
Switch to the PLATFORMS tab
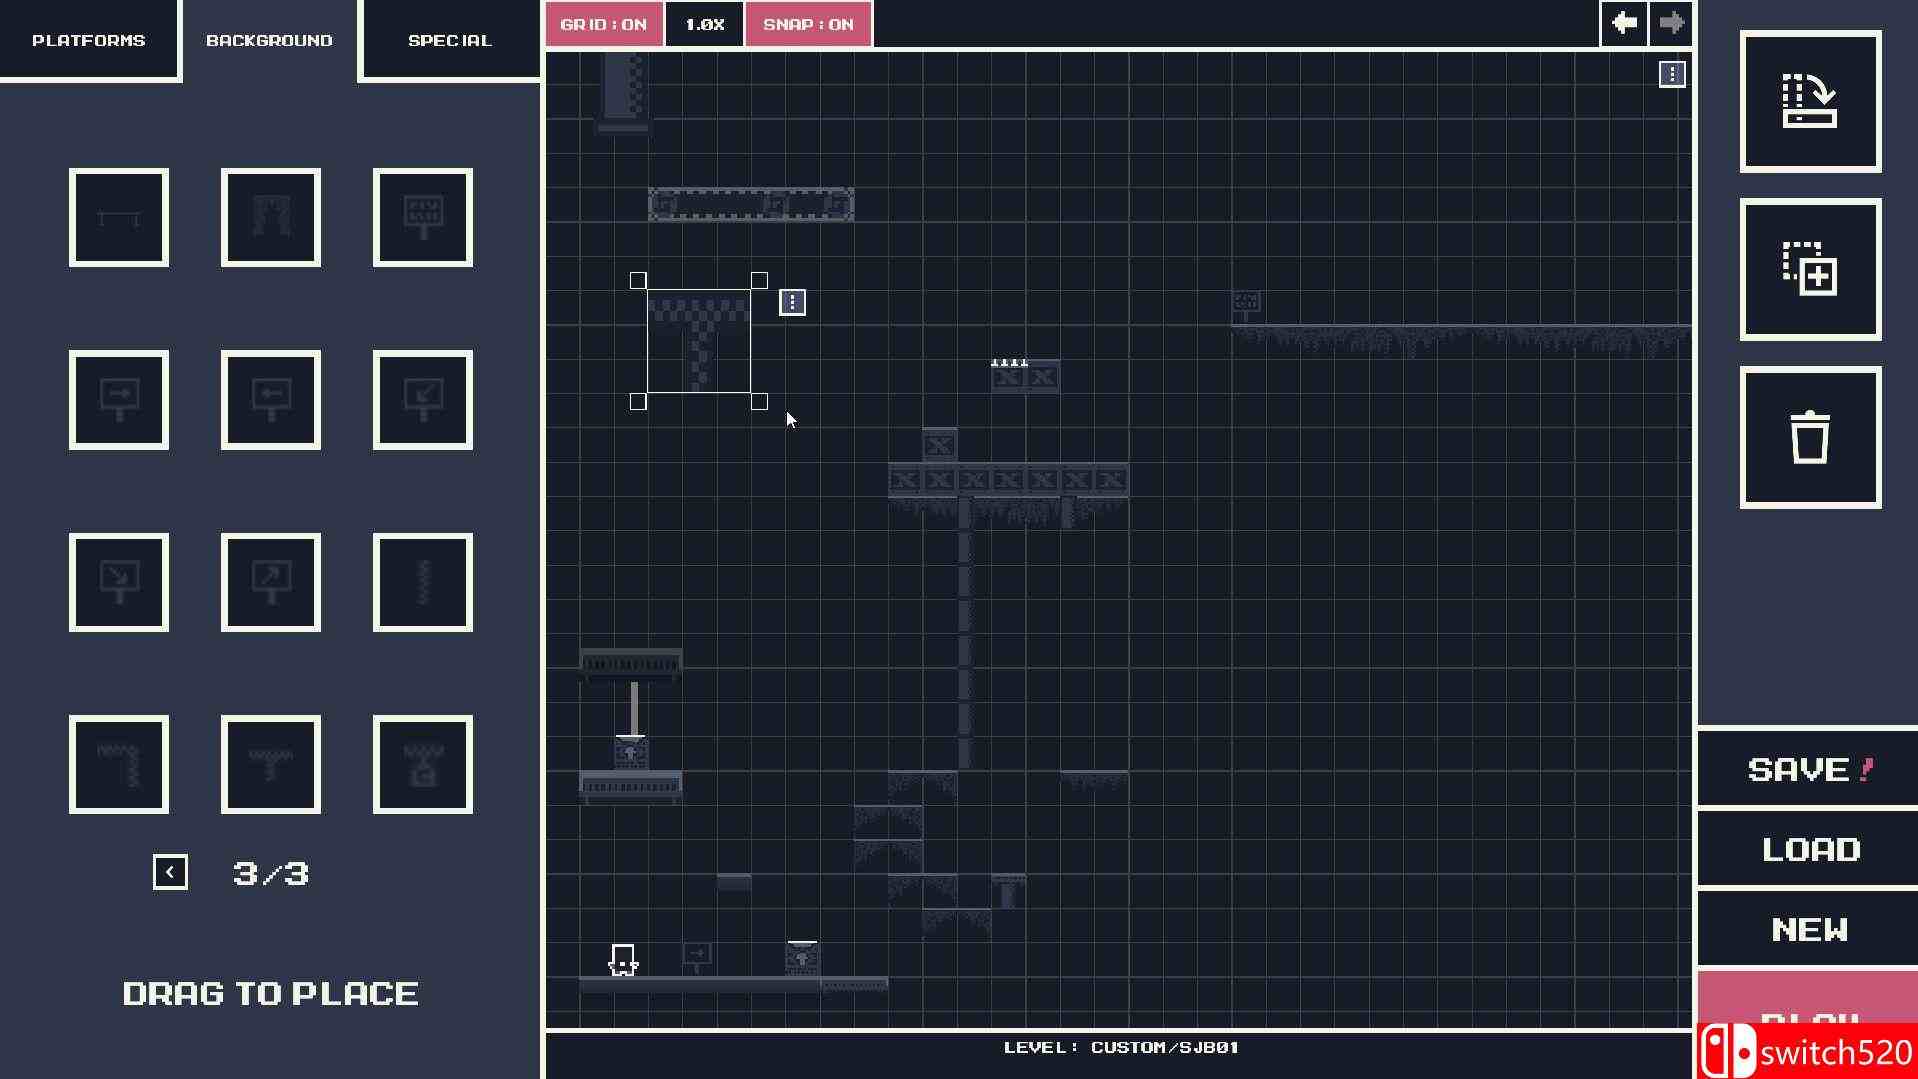(x=89, y=40)
